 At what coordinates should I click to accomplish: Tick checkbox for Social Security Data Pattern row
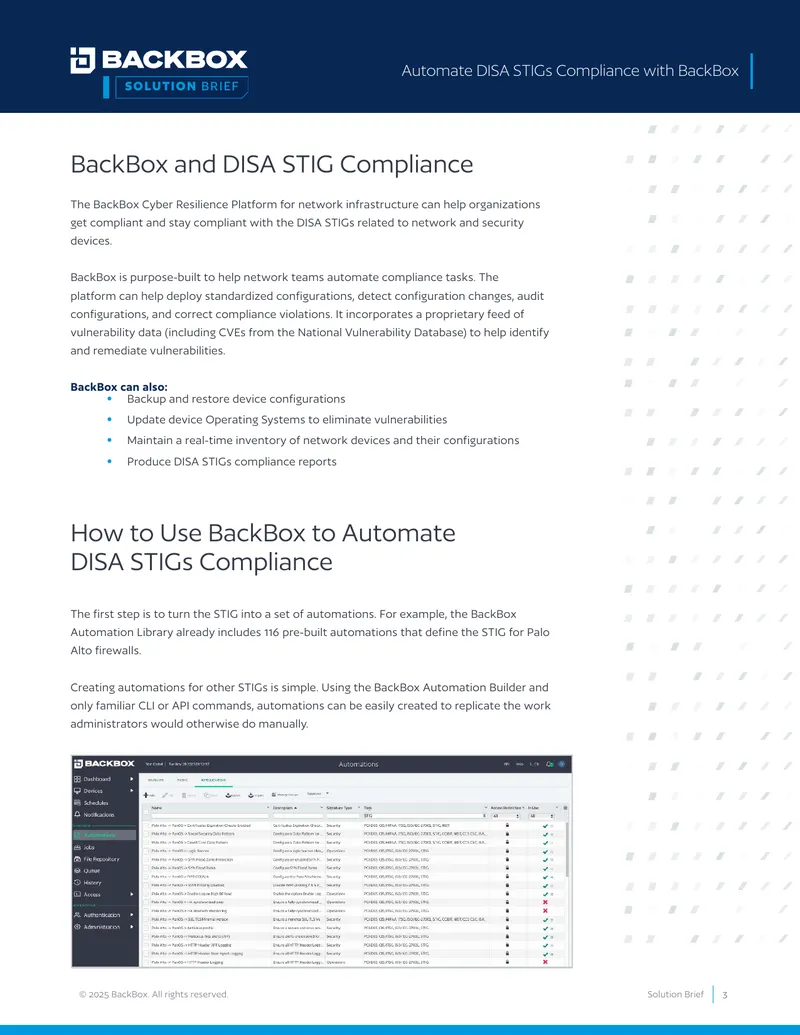coord(146,834)
